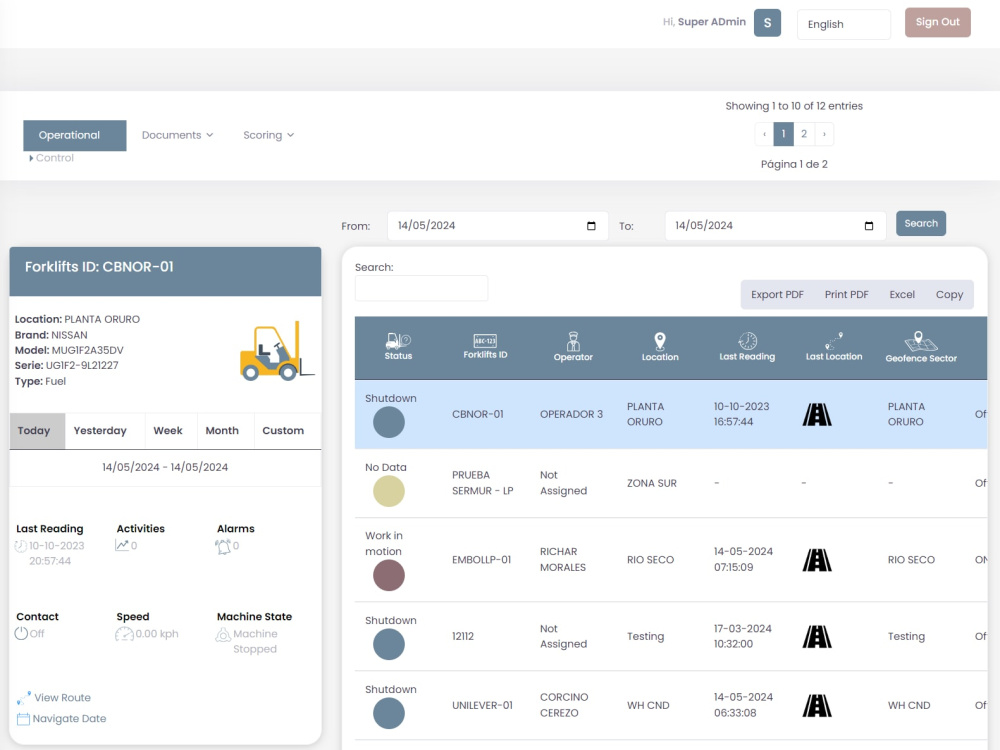Select the CBNOR-01 forklift ID cell
The height and width of the screenshot is (750, 1000).
click(x=478, y=415)
